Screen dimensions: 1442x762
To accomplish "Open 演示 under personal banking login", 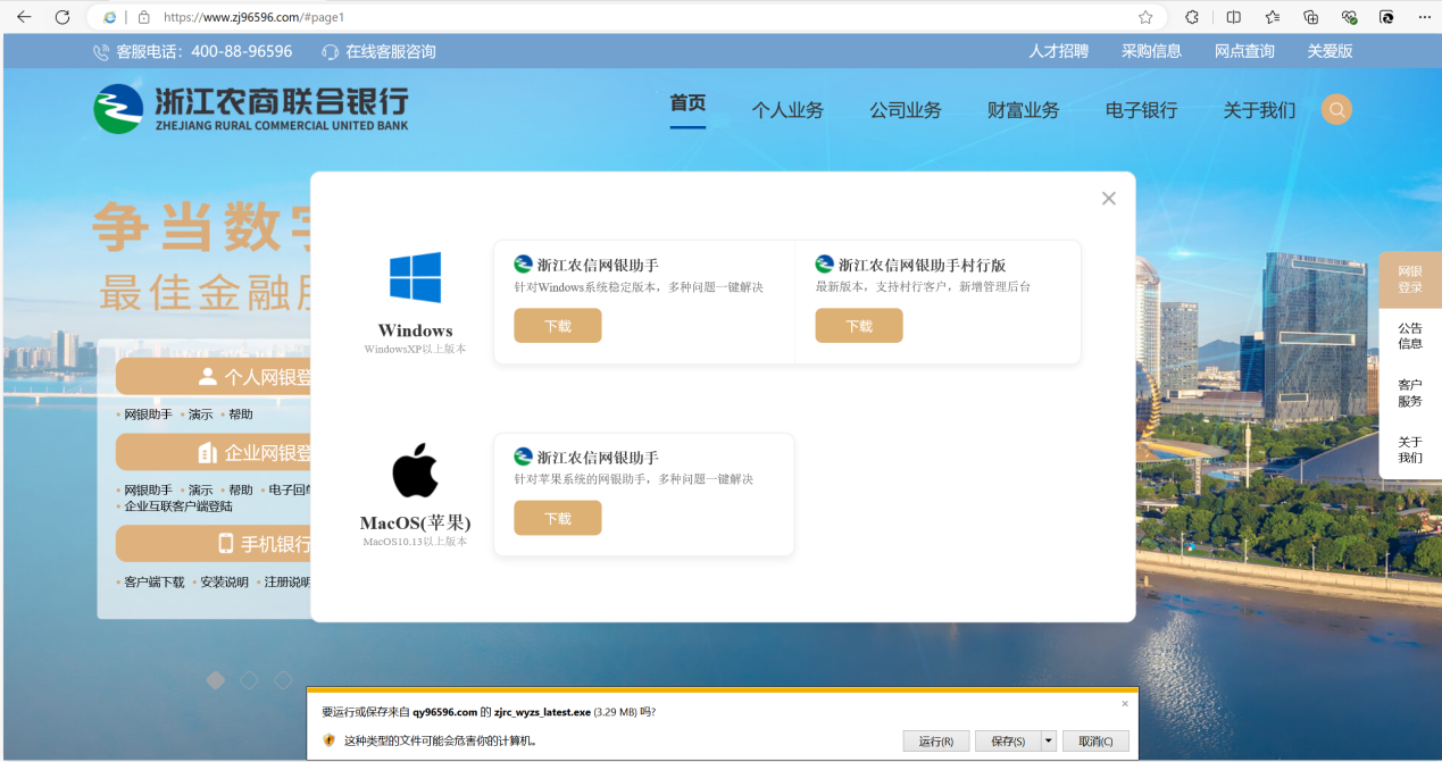I will 201,414.
